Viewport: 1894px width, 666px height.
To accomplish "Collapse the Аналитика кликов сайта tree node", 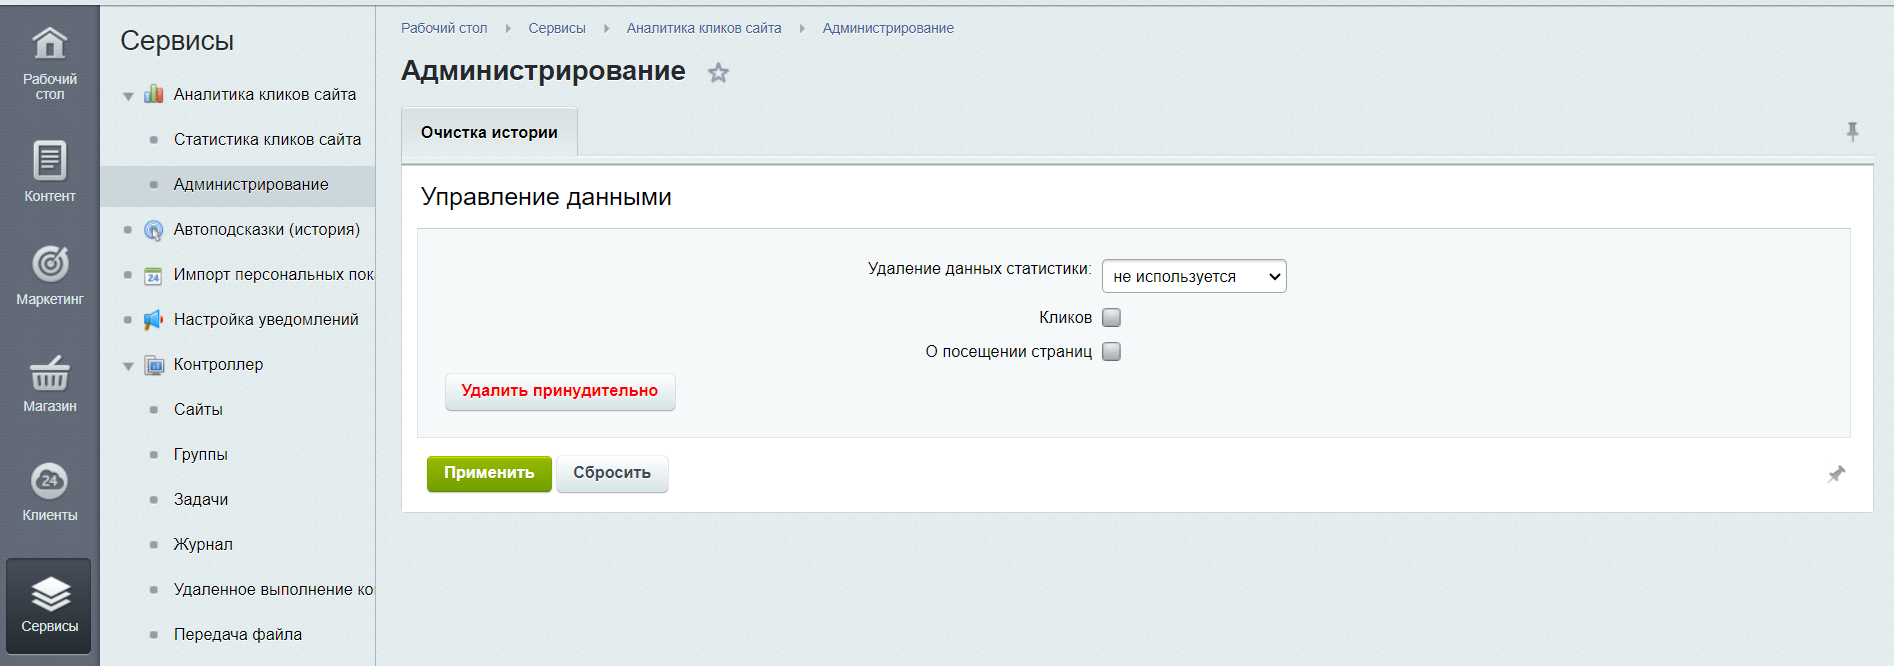I will (128, 96).
